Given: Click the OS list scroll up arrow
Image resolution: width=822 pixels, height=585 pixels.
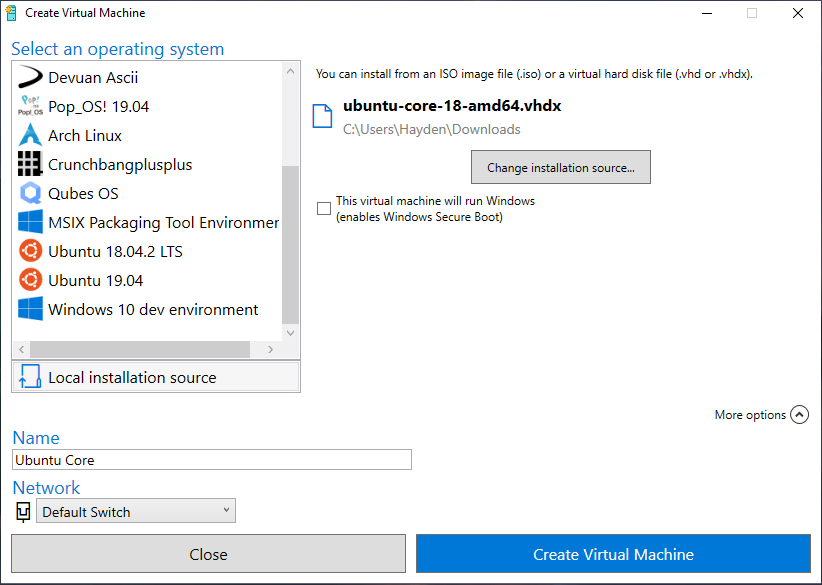Looking at the screenshot, I should tap(290, 71).
